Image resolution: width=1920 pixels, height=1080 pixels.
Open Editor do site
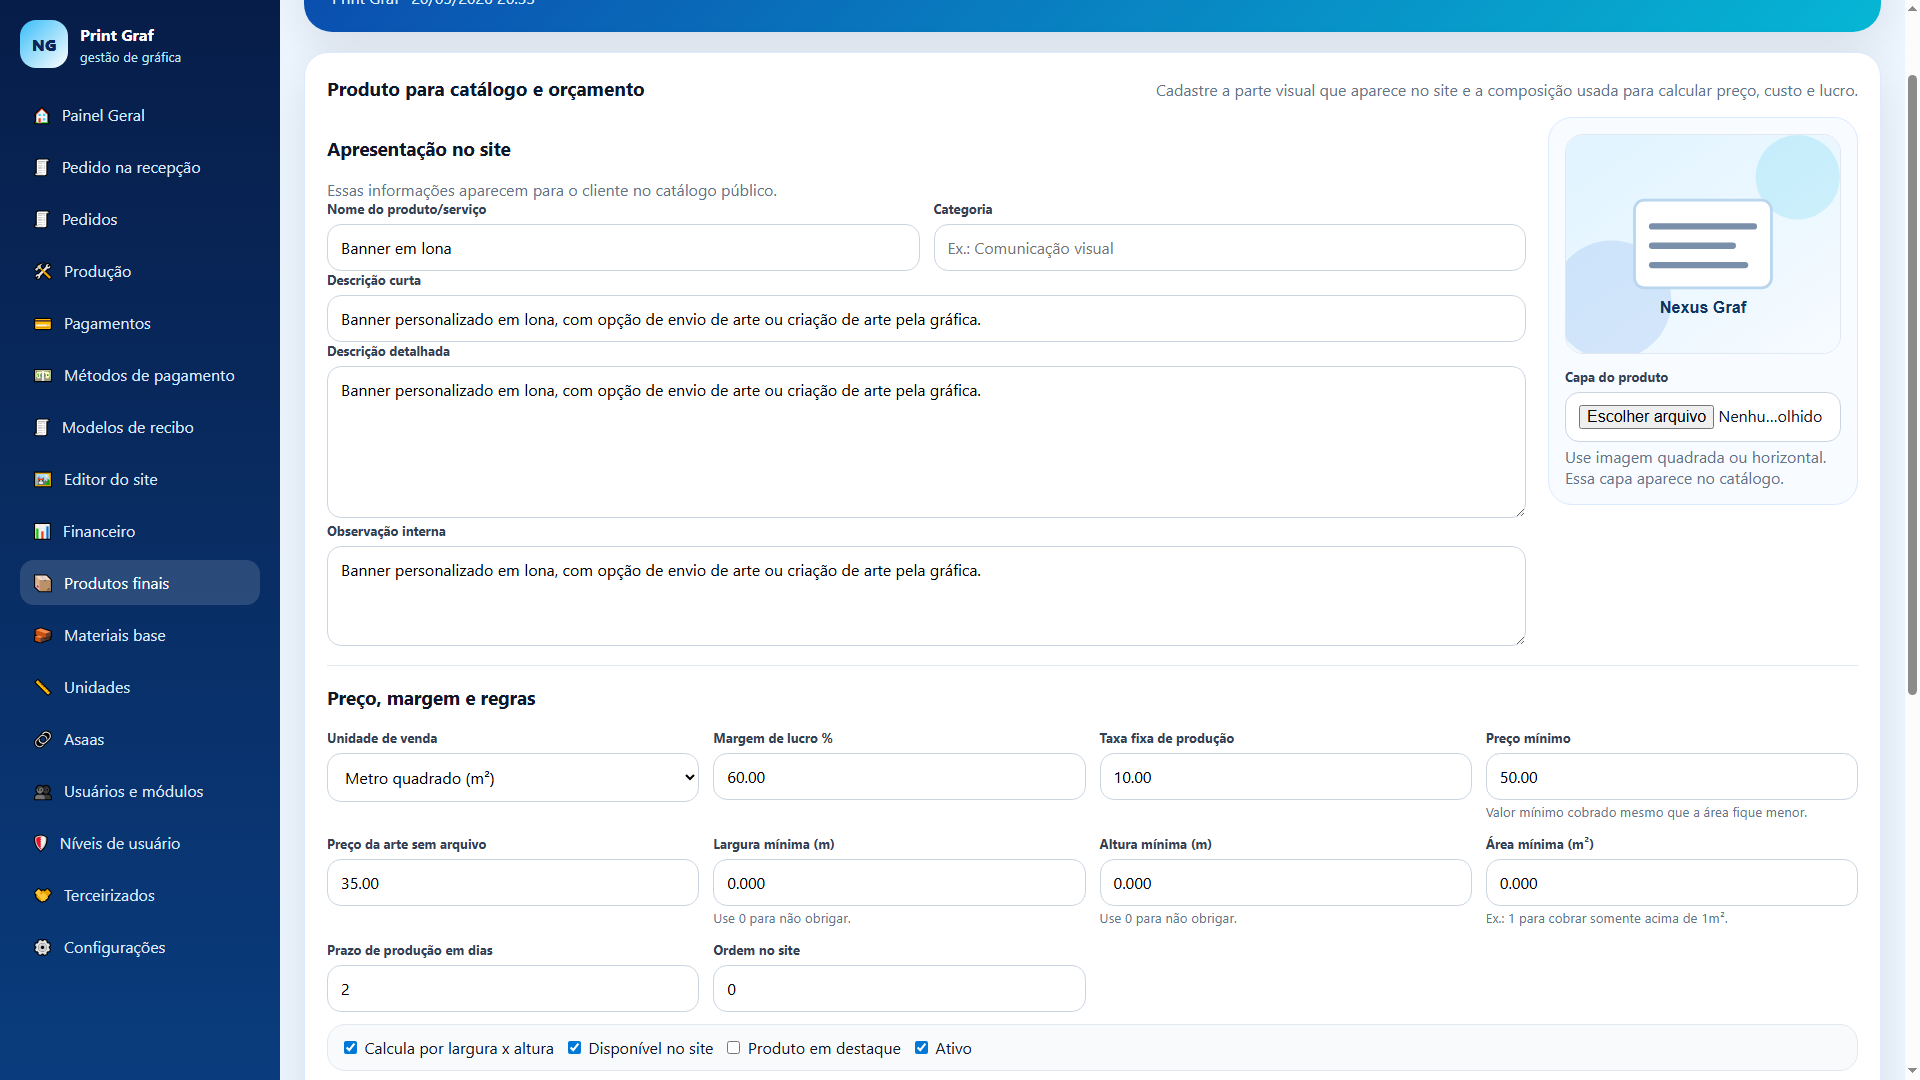(x=140, y=480)
